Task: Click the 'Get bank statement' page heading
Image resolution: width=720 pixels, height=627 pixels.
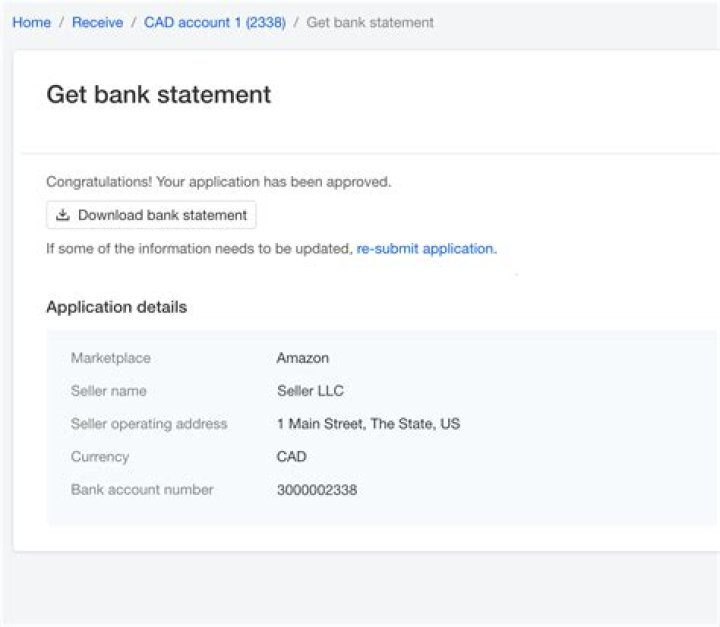Action: click(x=158, y=95)
